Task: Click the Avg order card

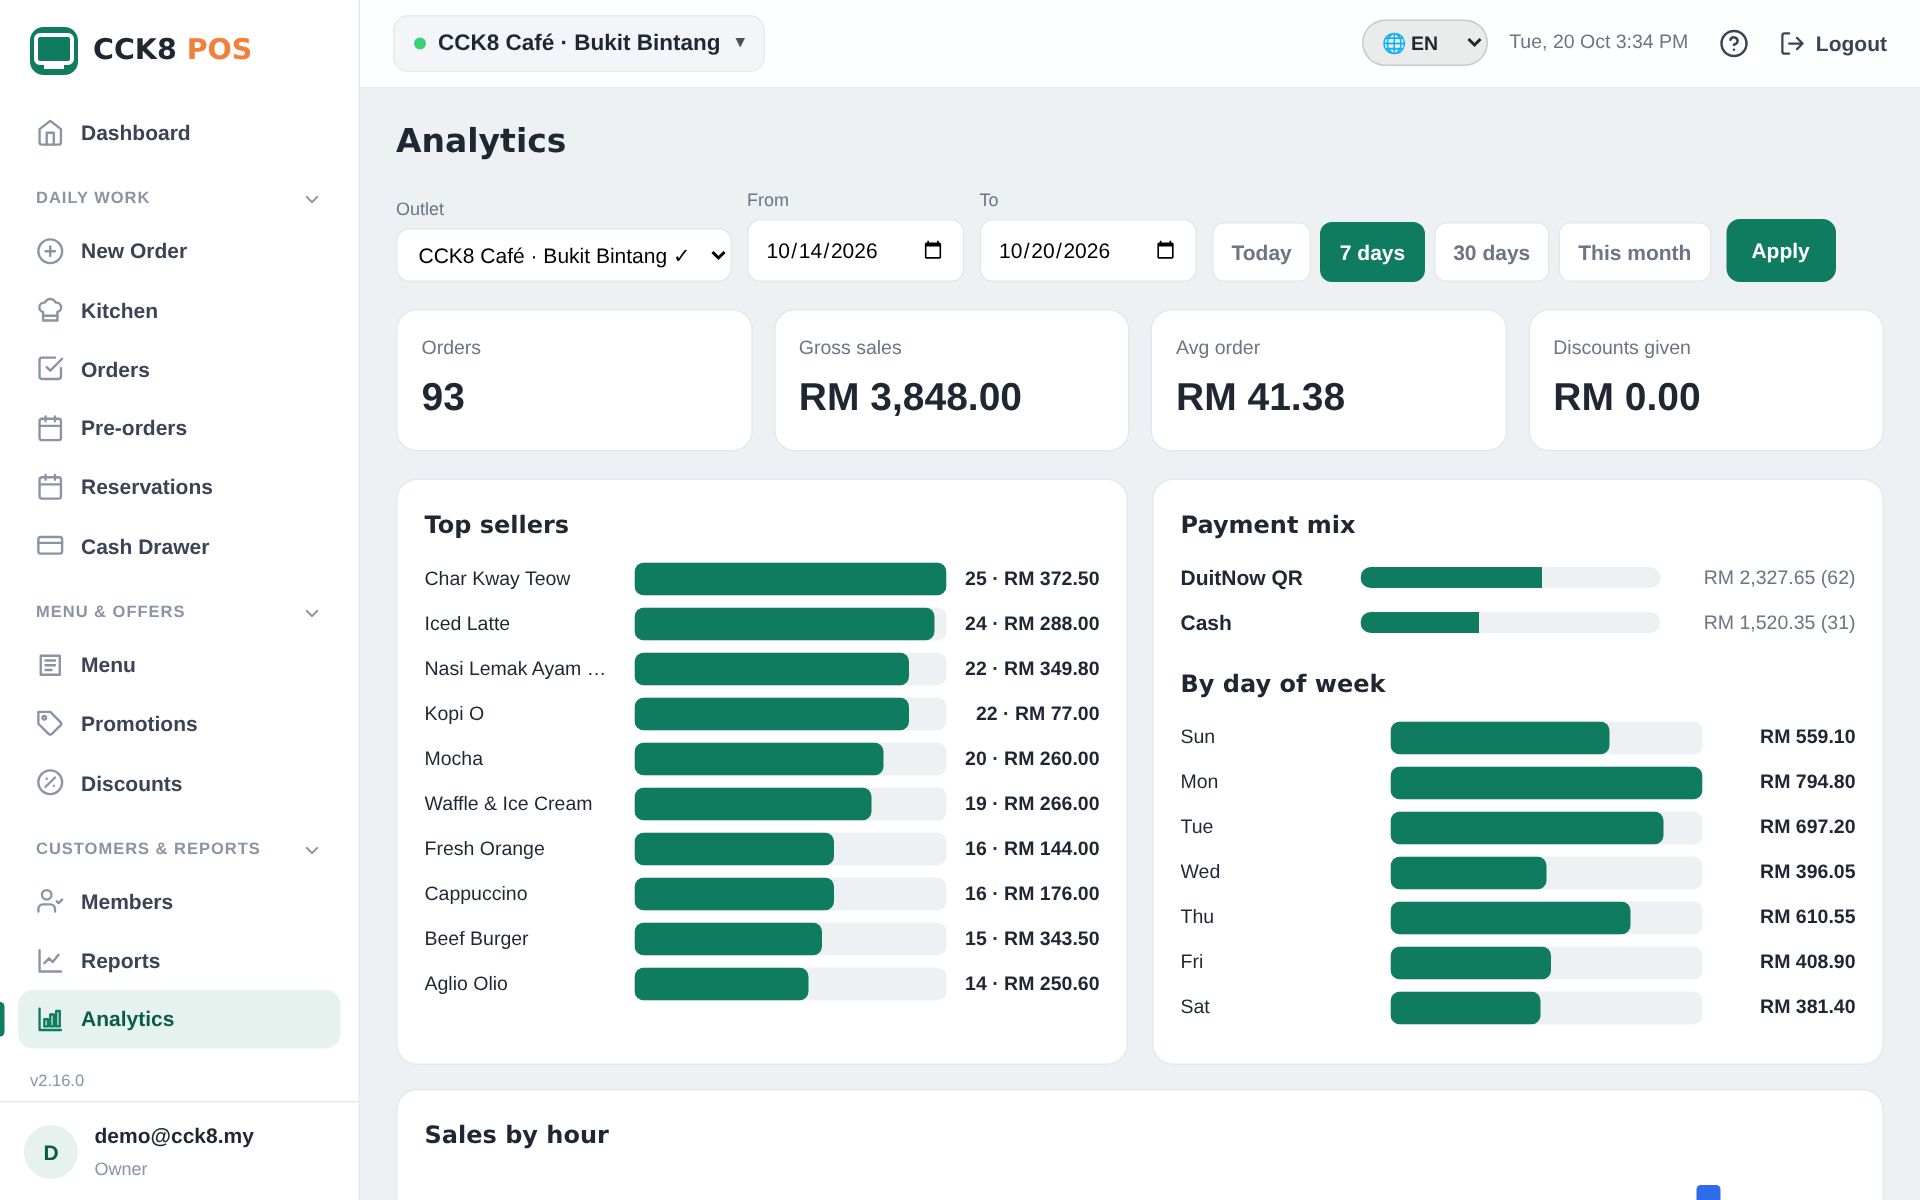Action: [x=1328, y=380]
